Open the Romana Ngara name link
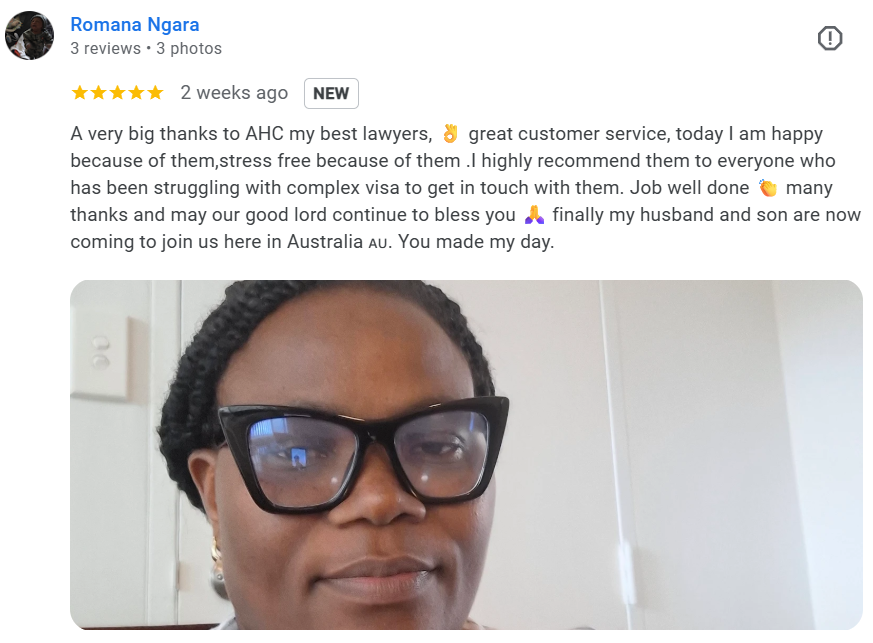Image resolution: width=873 pixels, height=643 pixels. point(135,24)
